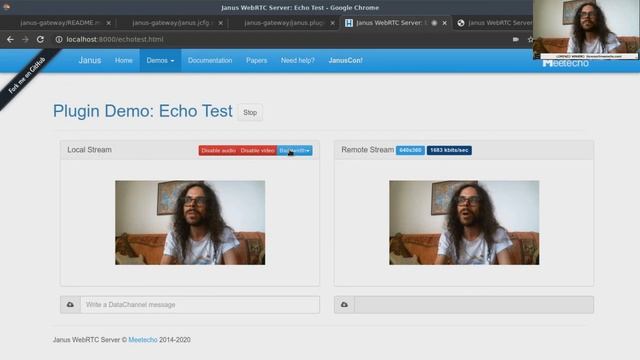The image size is (640, 360).
Task: Open the Papers page
Action: (256, 60)
